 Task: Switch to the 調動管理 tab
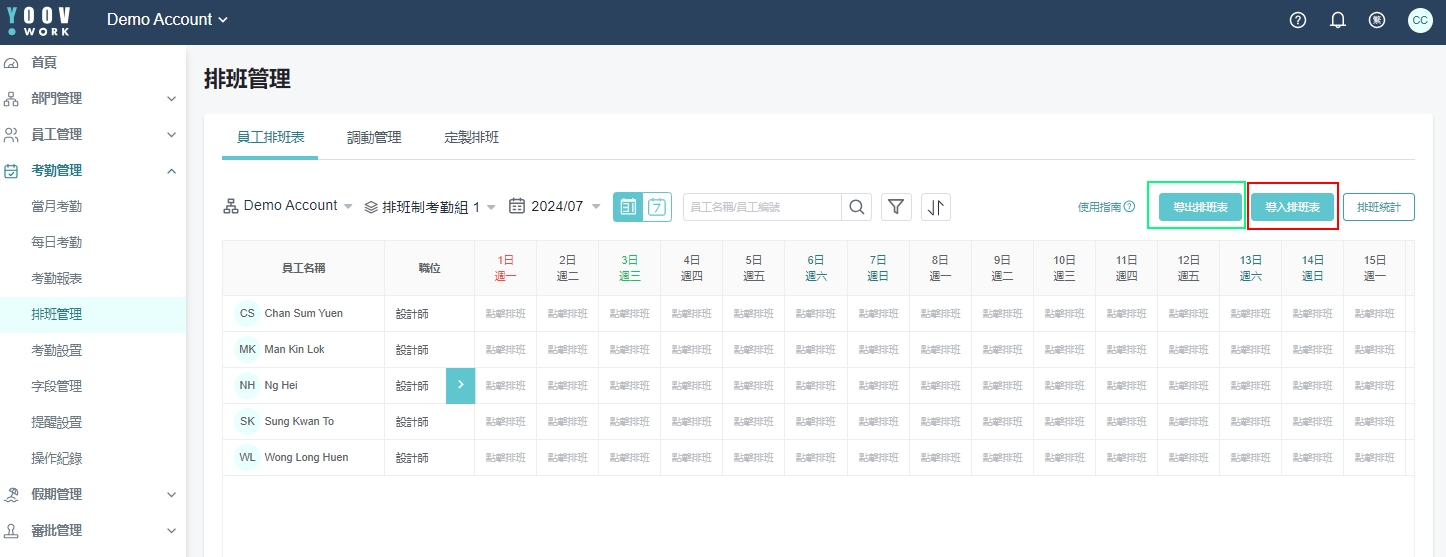(374, 138)
